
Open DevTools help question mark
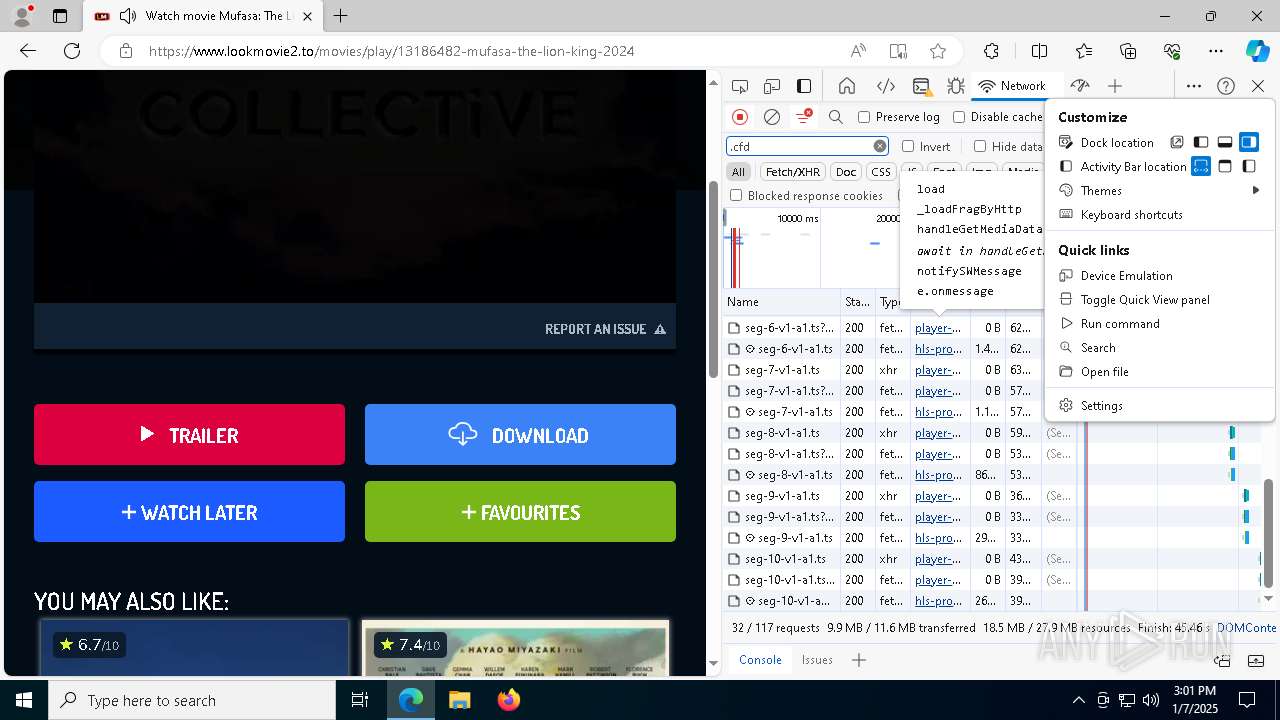(x=1226, y=86)
